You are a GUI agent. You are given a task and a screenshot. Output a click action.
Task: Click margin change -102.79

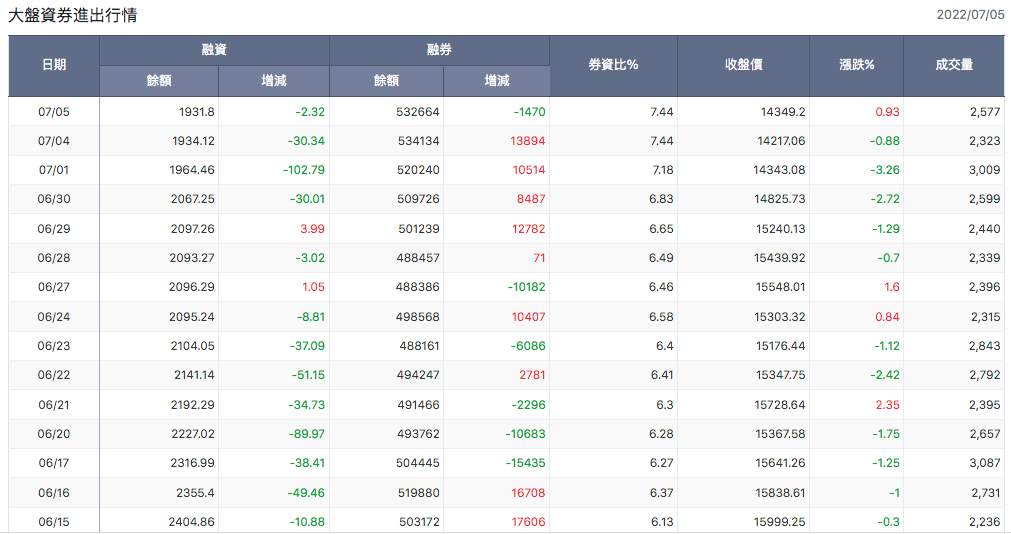click(304, 170)
